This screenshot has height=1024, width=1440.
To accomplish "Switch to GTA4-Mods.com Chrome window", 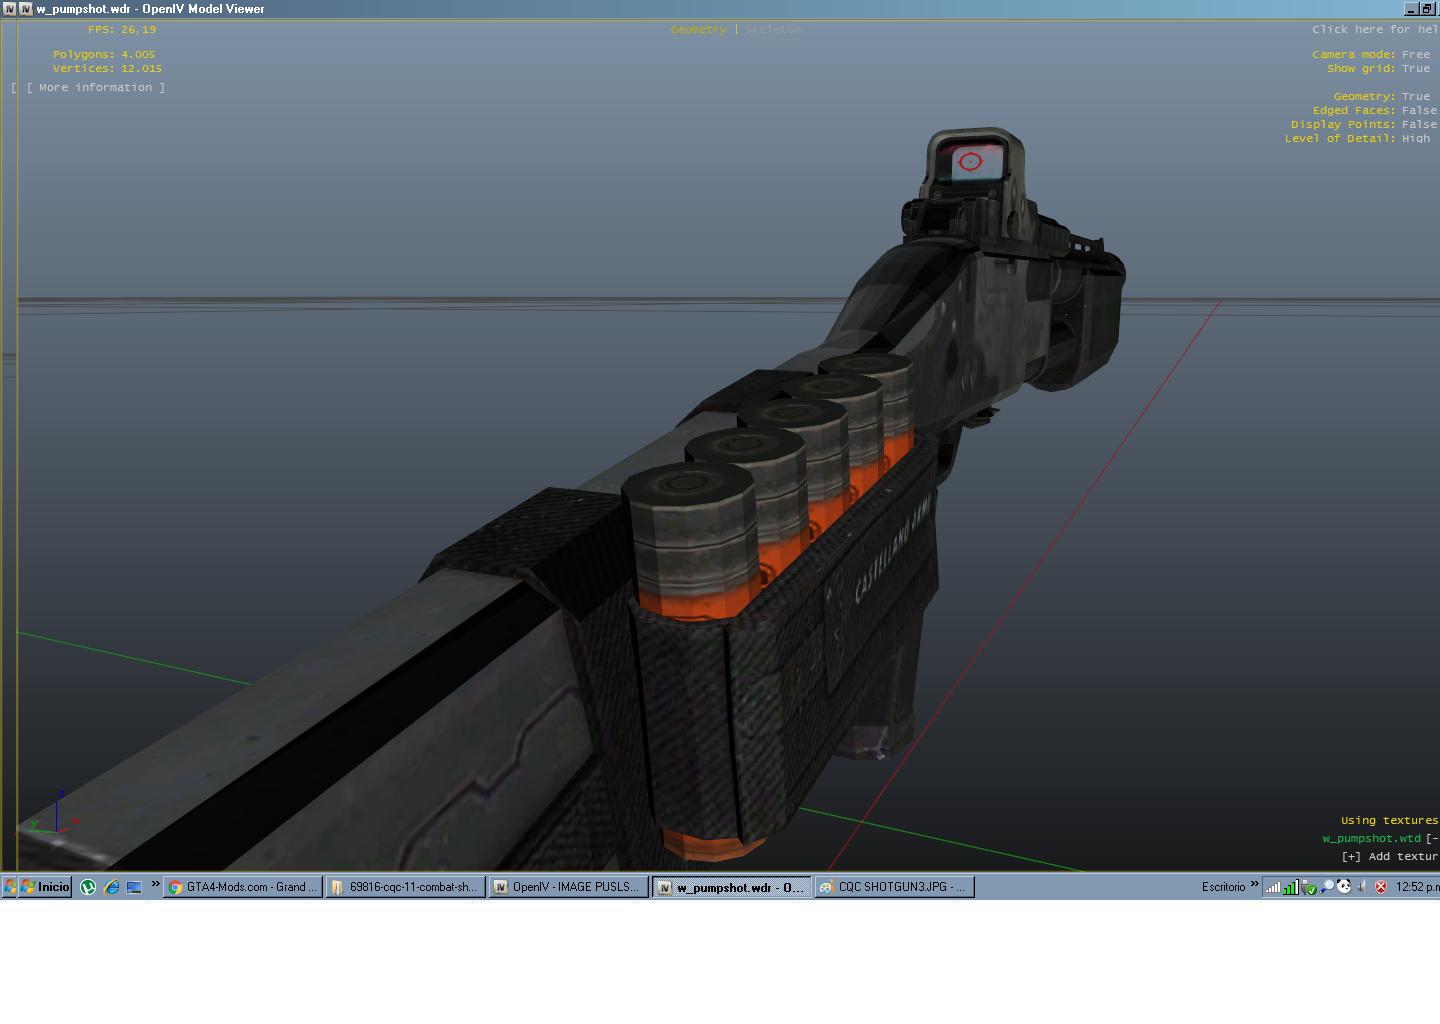I will [x=243, y=887].
